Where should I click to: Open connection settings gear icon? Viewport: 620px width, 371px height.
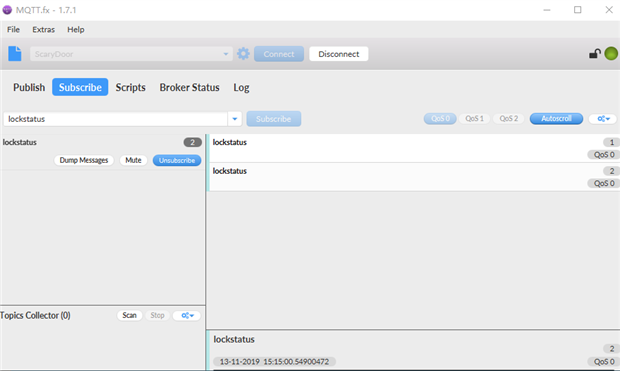tap(243, 53)
